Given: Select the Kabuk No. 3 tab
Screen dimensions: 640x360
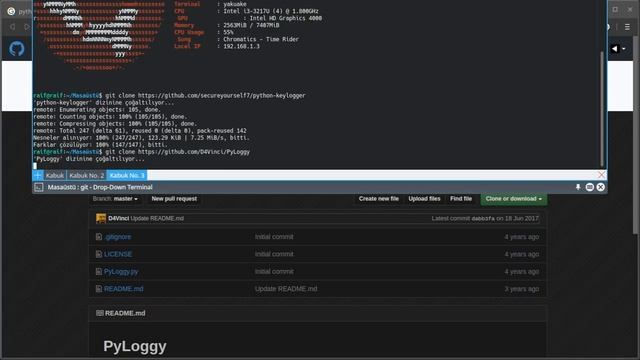Looking at the screenshot, I should point(127,175).
